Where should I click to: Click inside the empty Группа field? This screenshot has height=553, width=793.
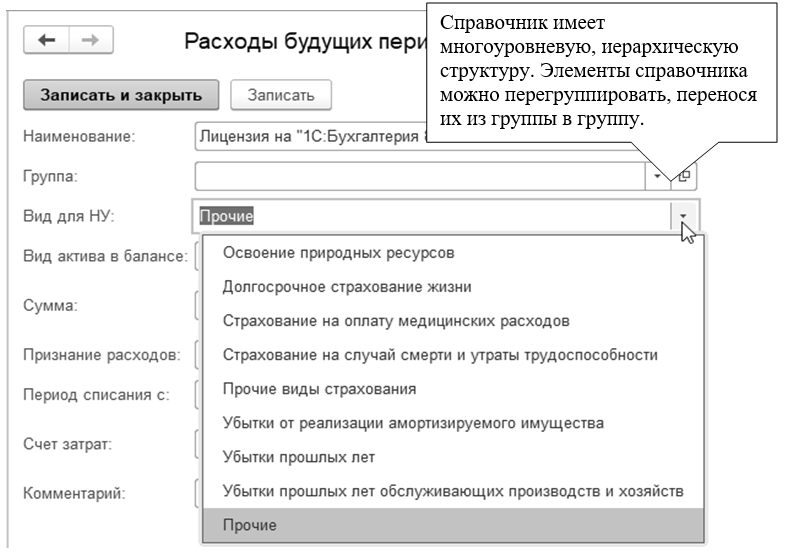(x=420, y=176)
